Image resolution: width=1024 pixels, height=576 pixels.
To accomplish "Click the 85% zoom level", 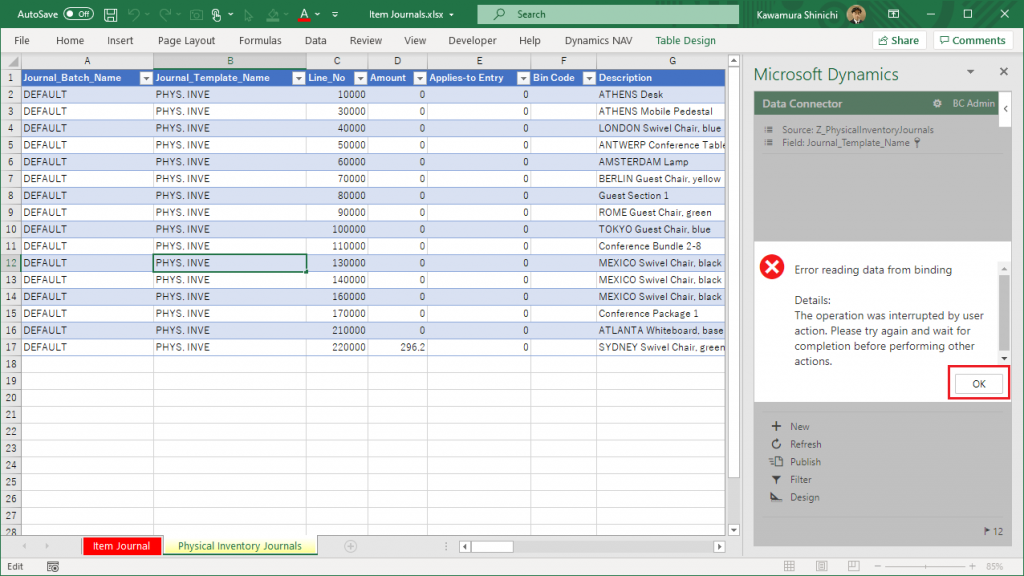I will point(995,566).
